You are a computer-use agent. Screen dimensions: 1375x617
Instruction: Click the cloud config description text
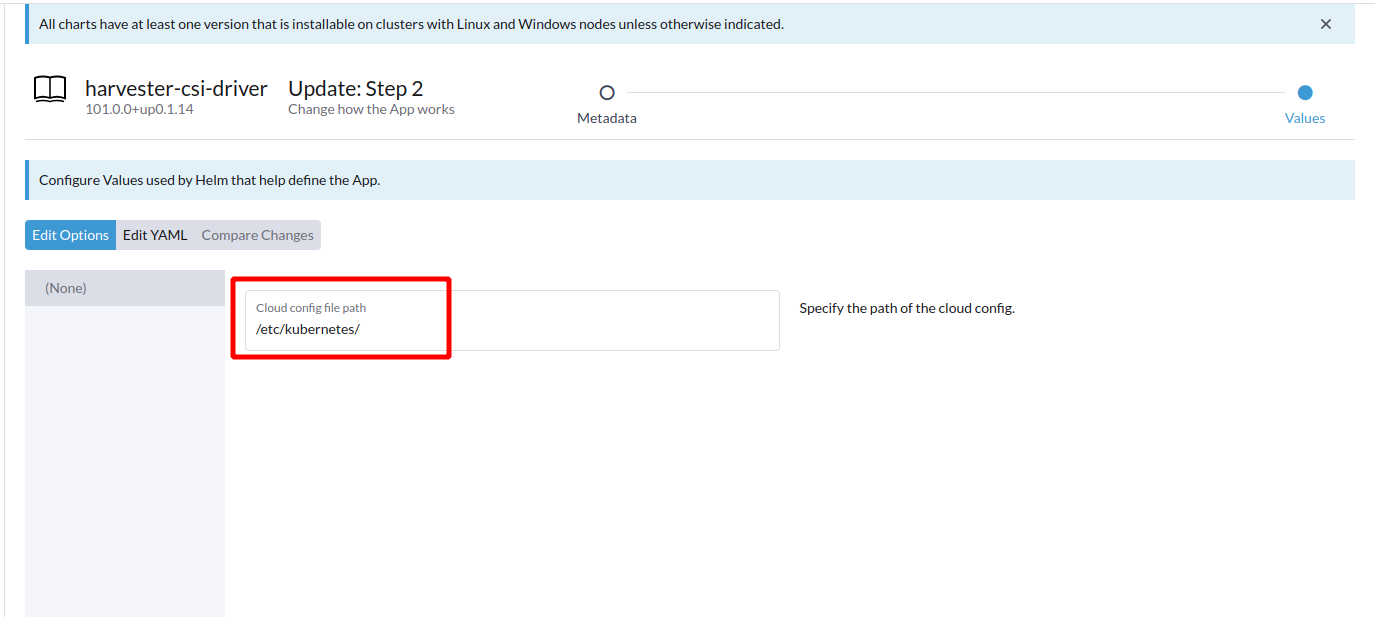(x=906, y=308)
